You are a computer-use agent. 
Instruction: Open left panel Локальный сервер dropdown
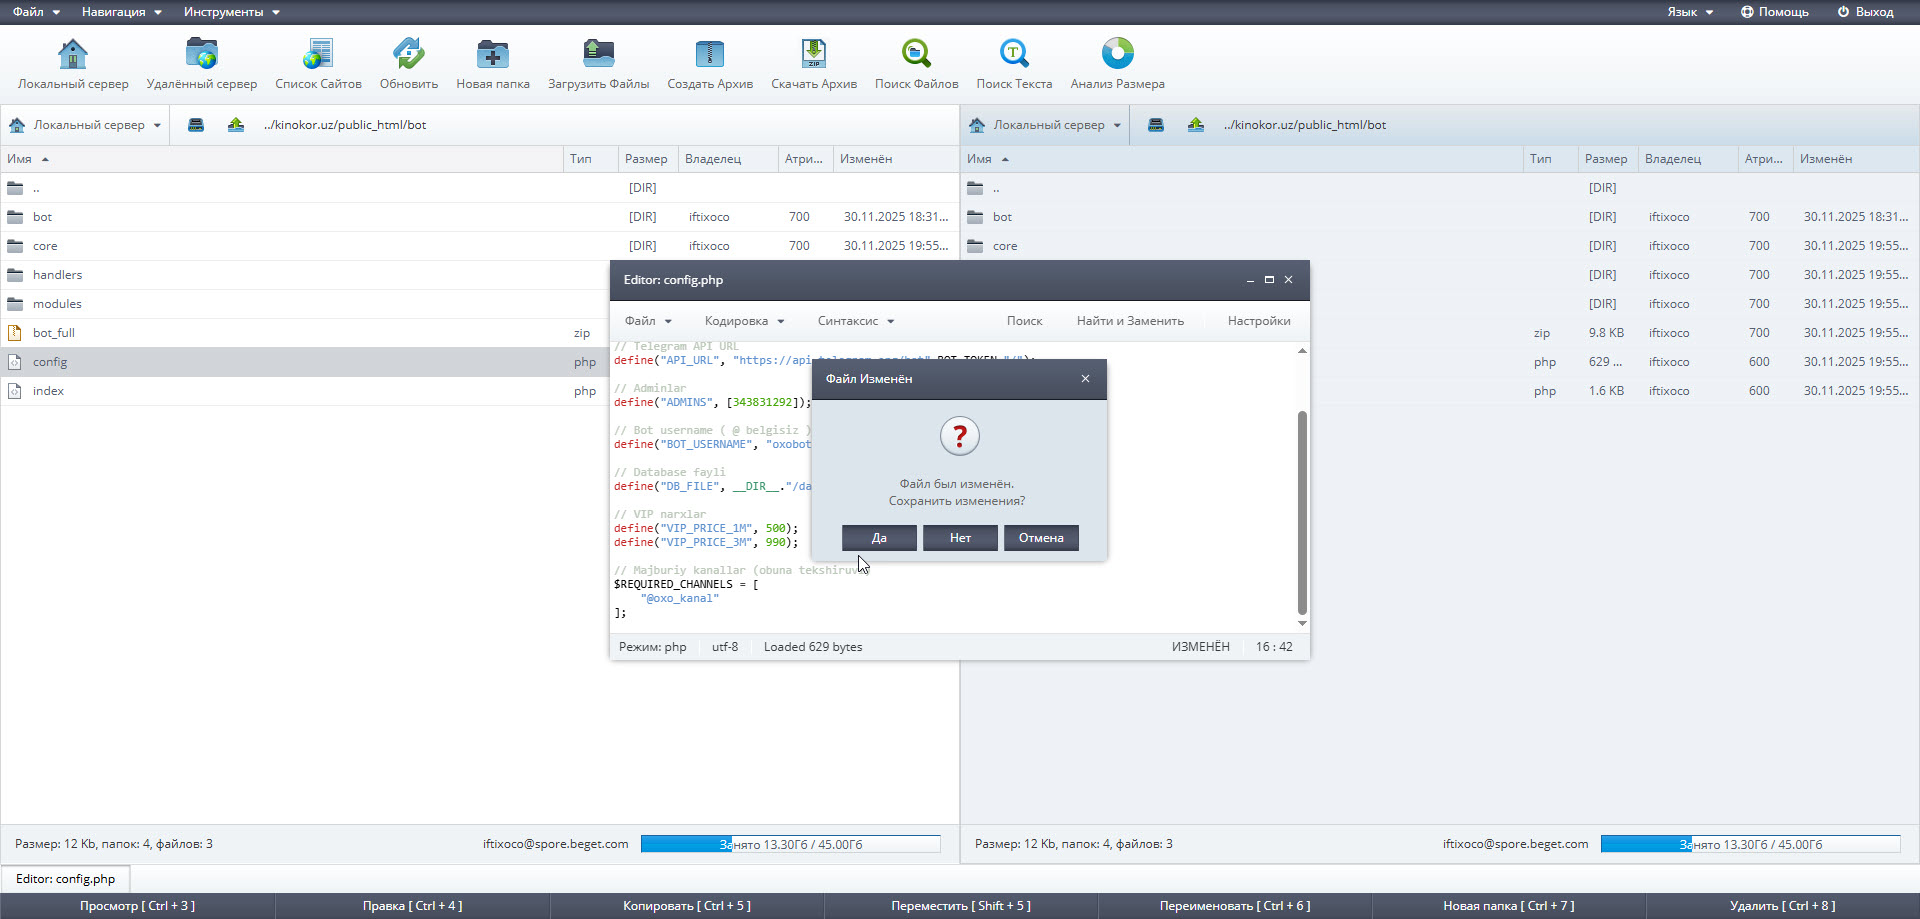click(86, 125)
